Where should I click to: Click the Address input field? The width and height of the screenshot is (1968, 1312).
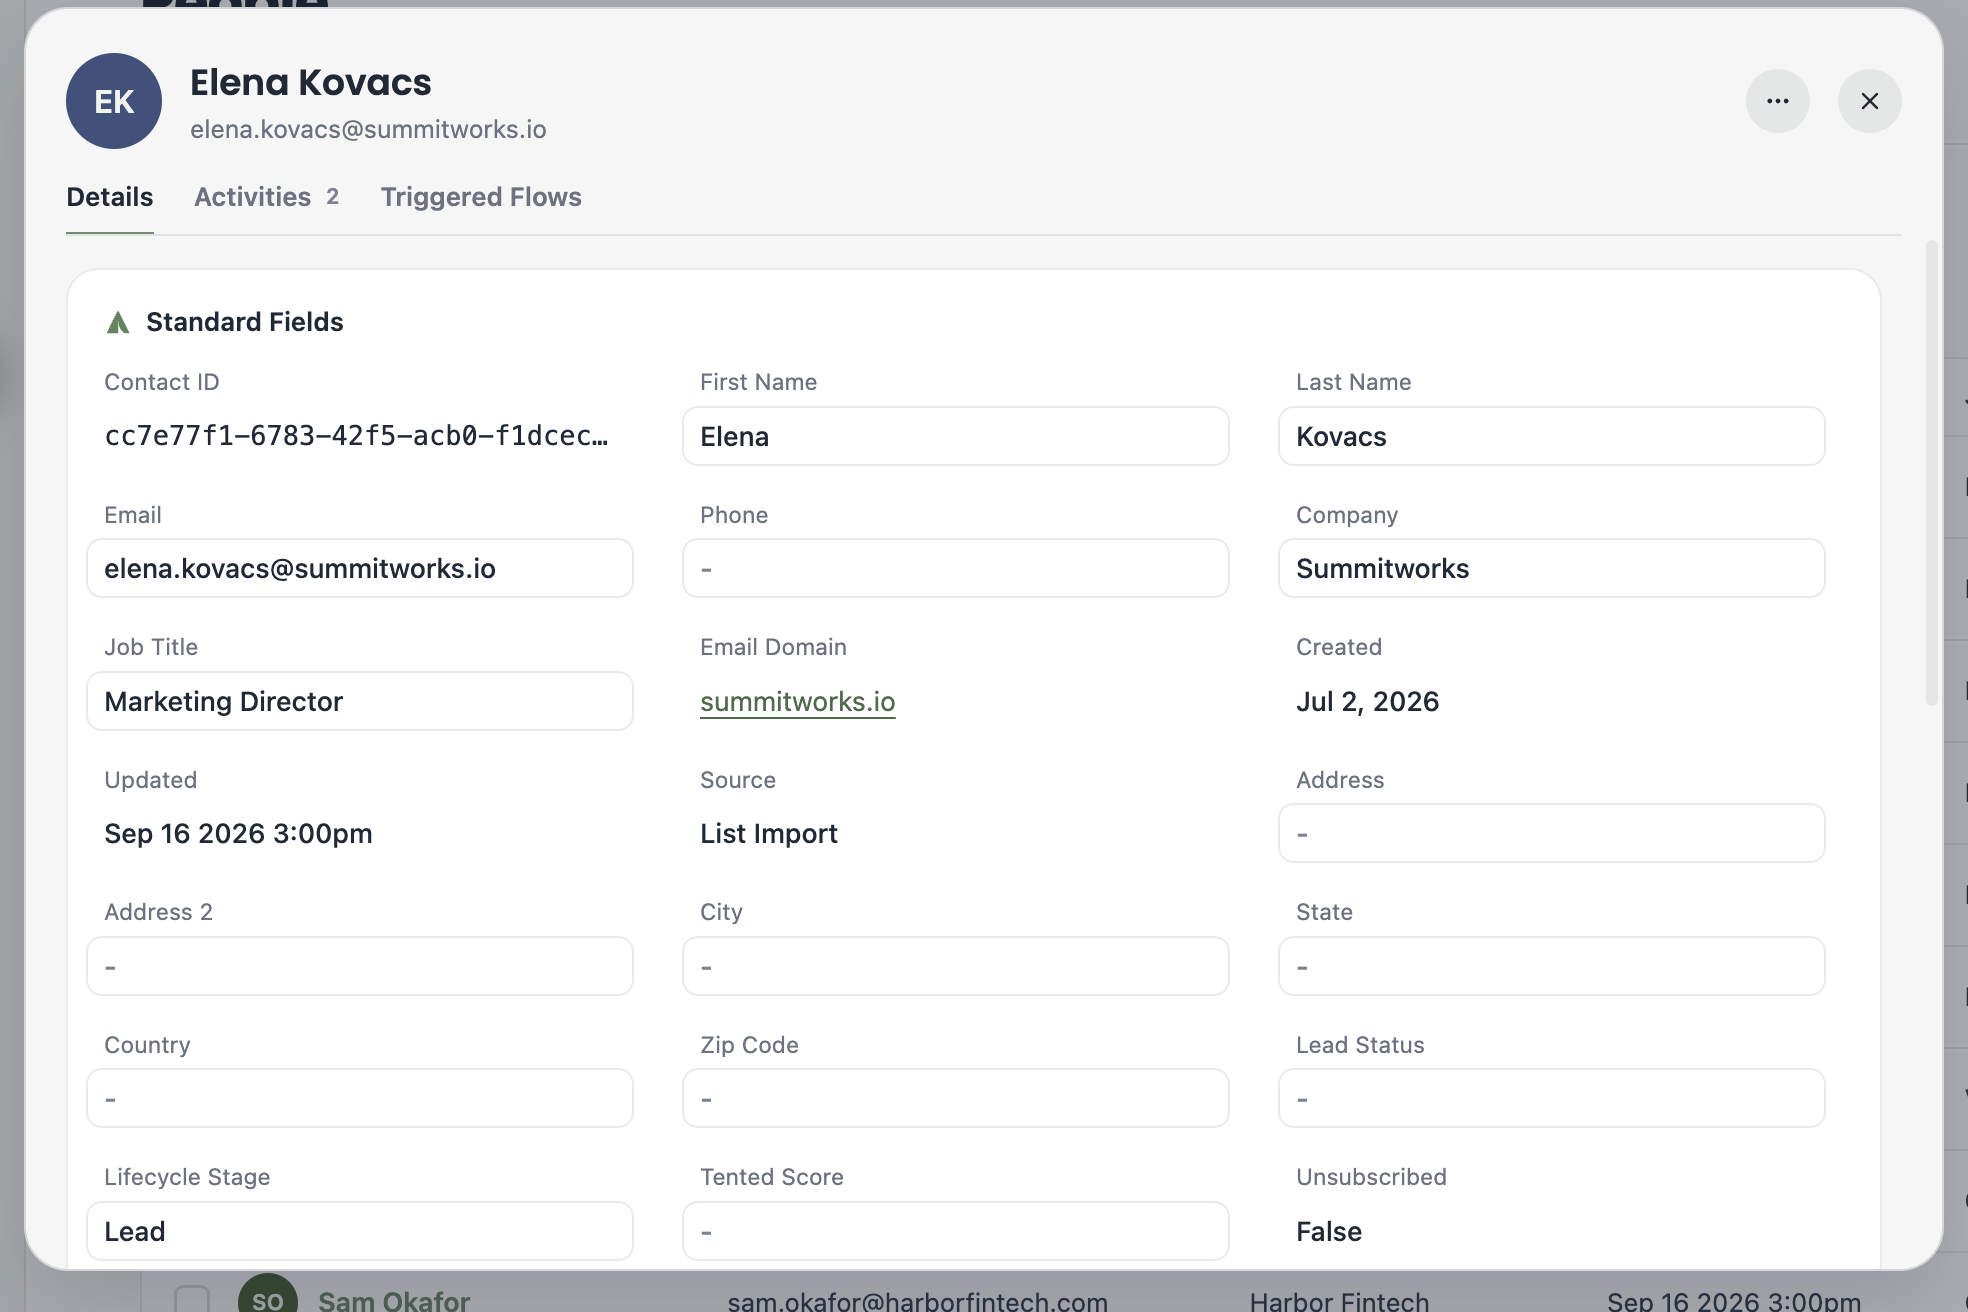click(x=1551, y=833)
